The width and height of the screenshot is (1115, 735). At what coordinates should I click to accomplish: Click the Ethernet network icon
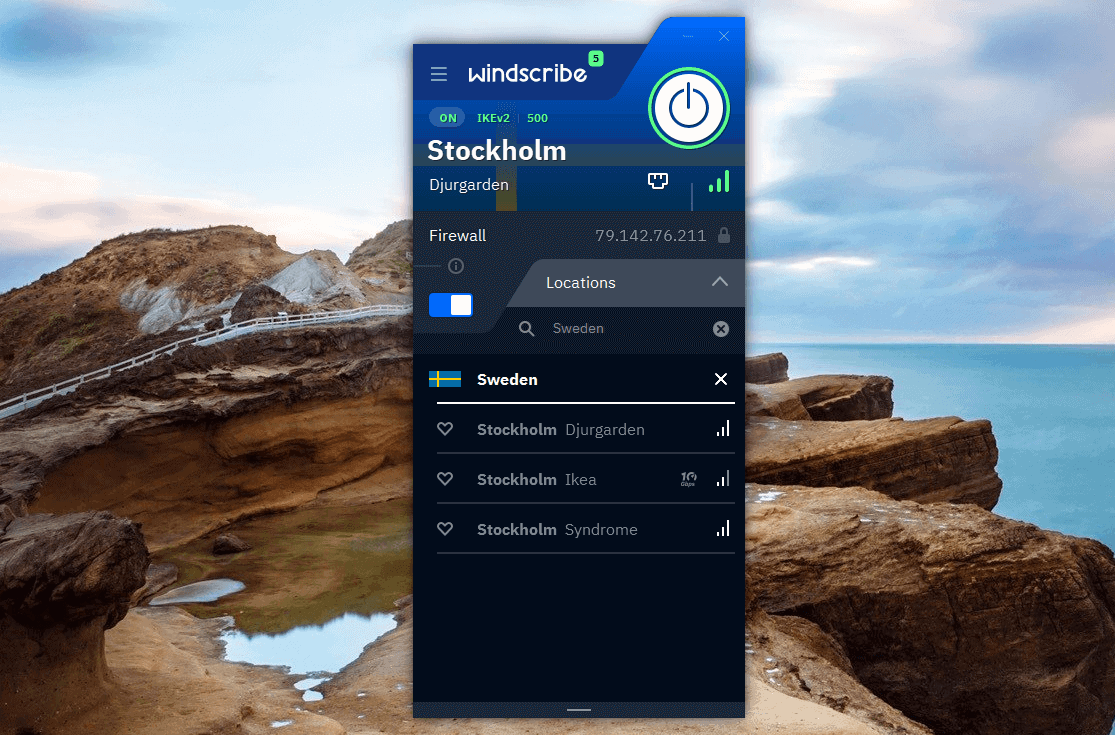click(x=658, y=181)
